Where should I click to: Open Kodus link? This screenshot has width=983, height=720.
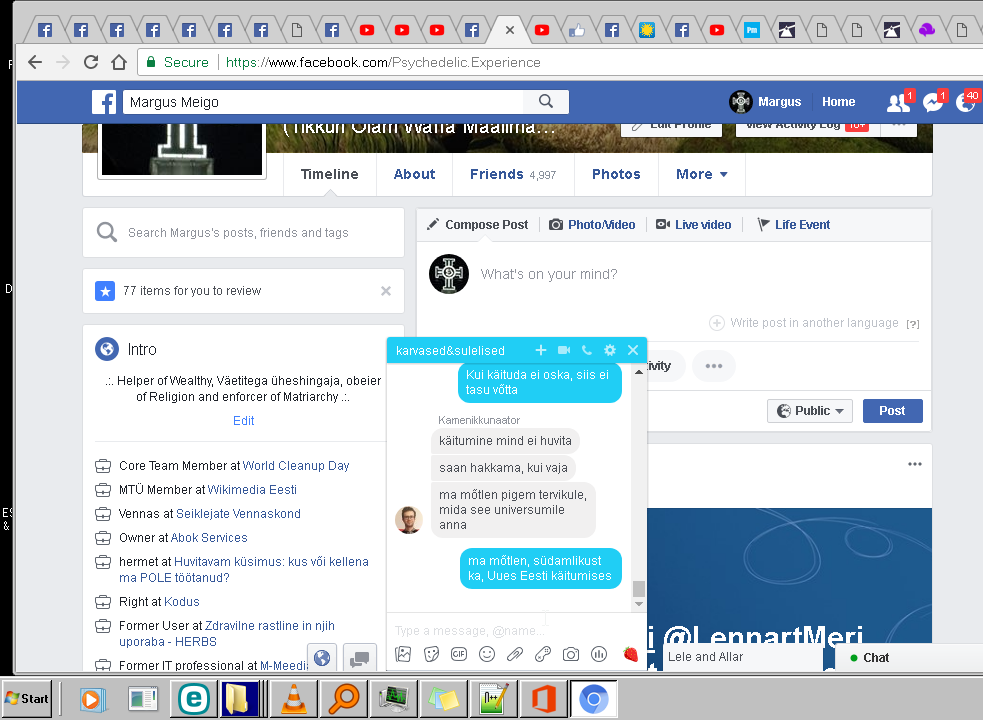click(x=182, y=601)
